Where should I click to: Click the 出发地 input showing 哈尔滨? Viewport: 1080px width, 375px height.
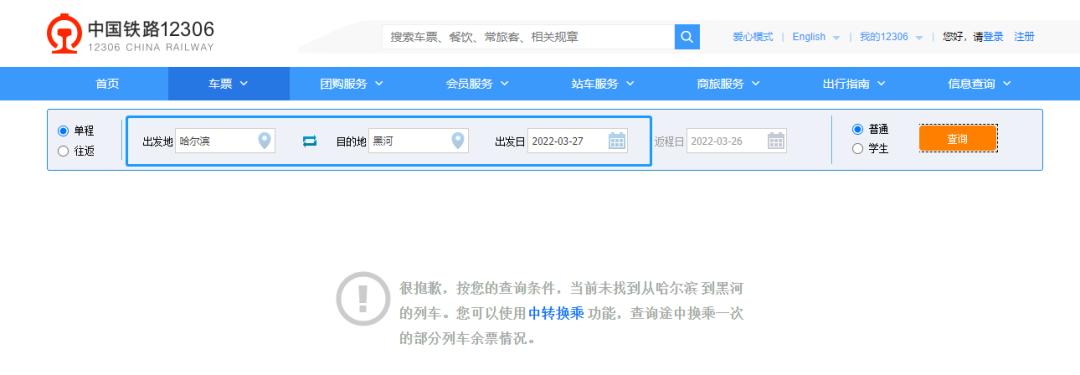[225, 141]
